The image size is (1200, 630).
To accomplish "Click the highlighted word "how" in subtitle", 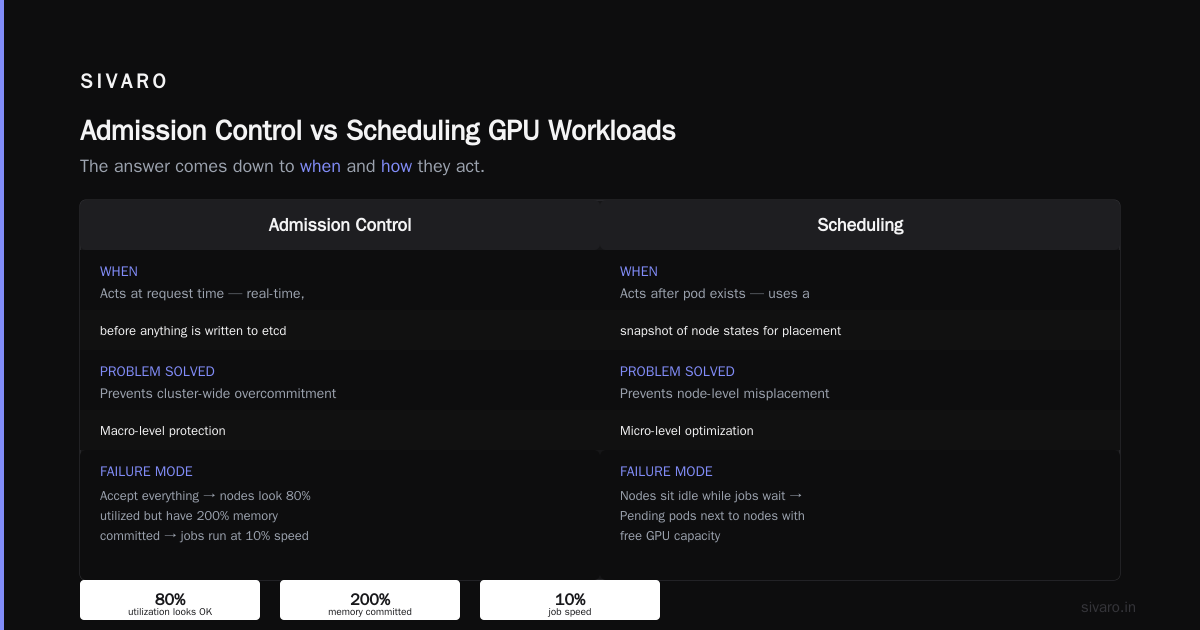I will [396, 166].
